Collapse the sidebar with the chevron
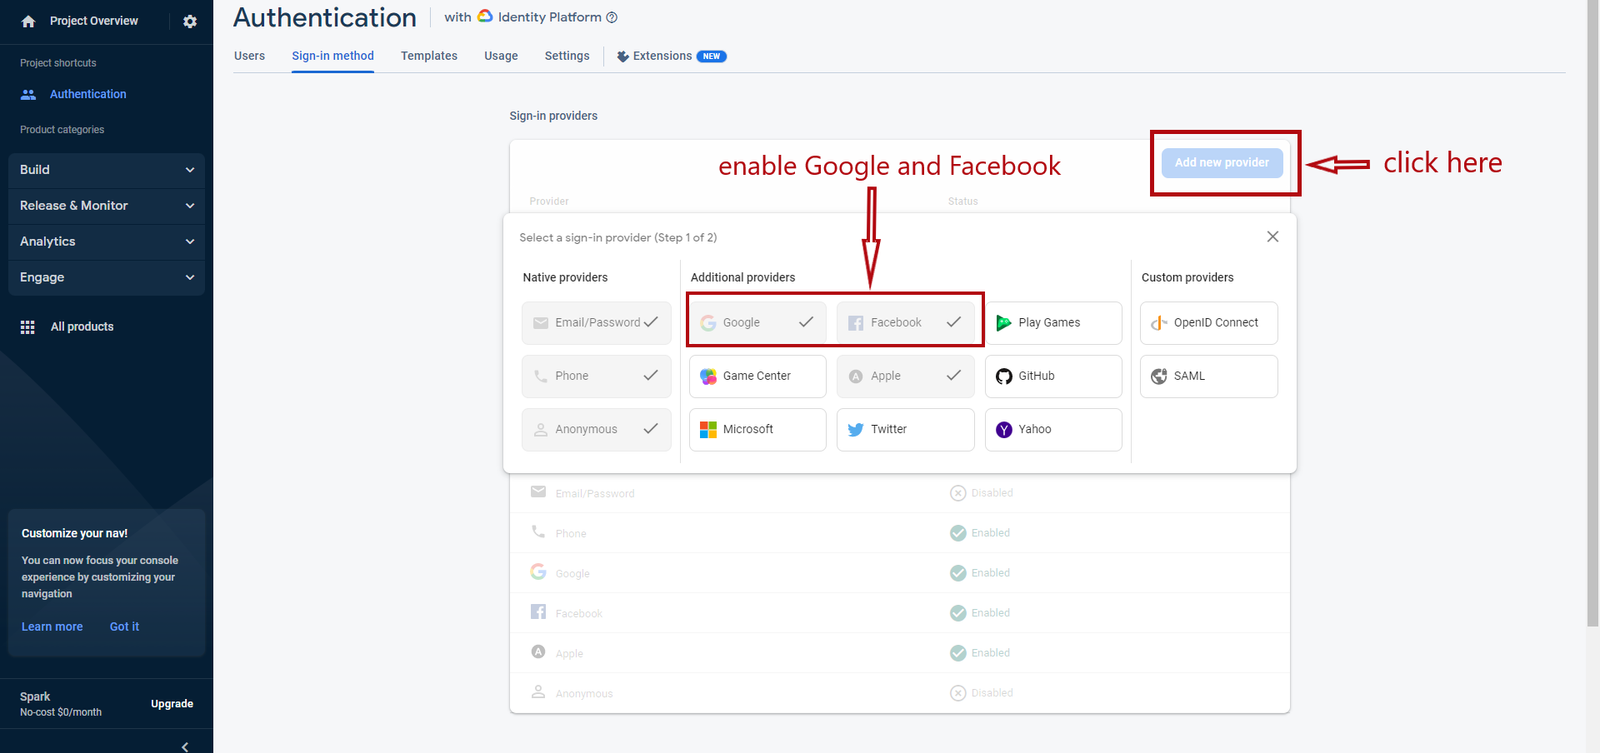 pos(185,746)
